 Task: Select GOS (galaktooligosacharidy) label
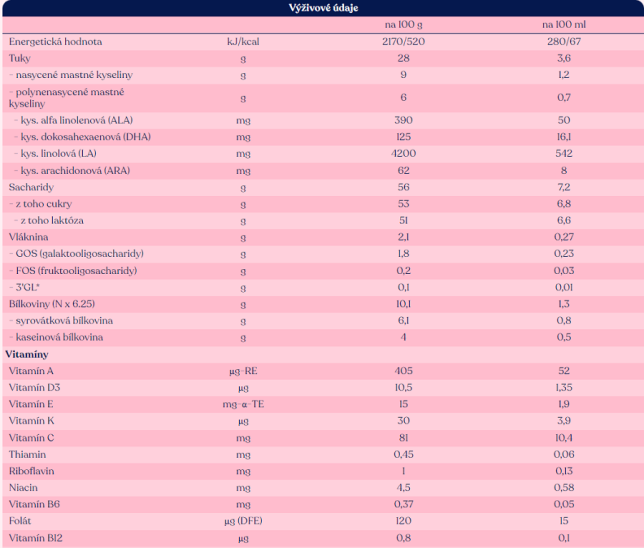click(75, 254)
